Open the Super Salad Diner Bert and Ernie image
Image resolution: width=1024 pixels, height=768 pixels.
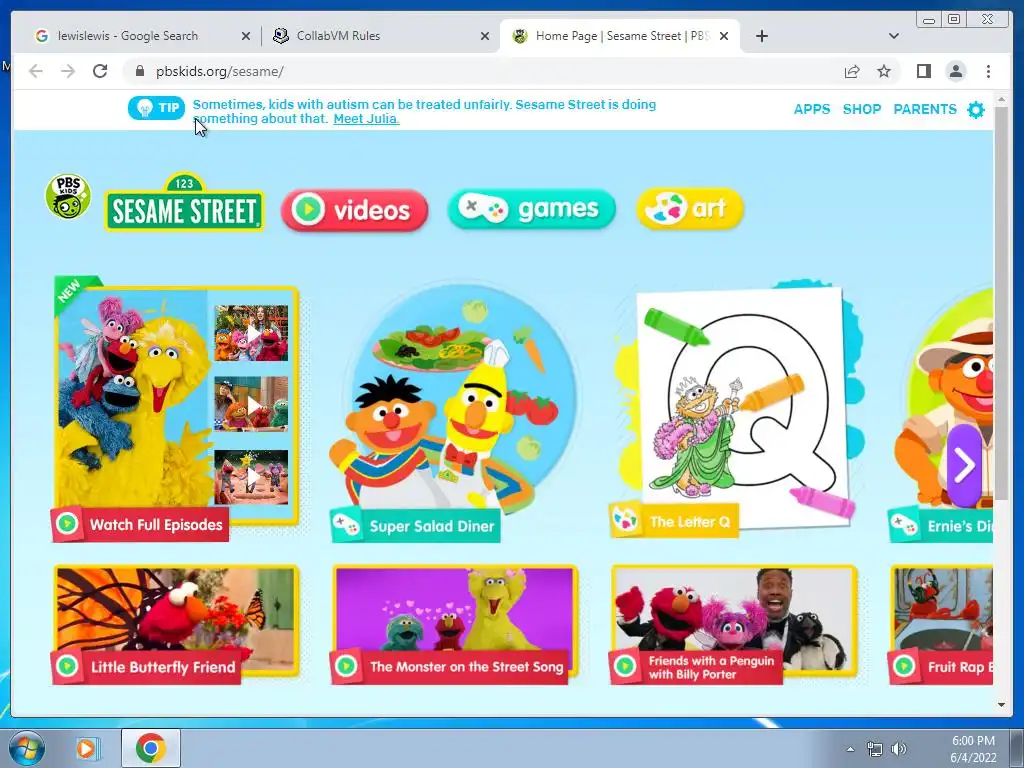(455, 398)
